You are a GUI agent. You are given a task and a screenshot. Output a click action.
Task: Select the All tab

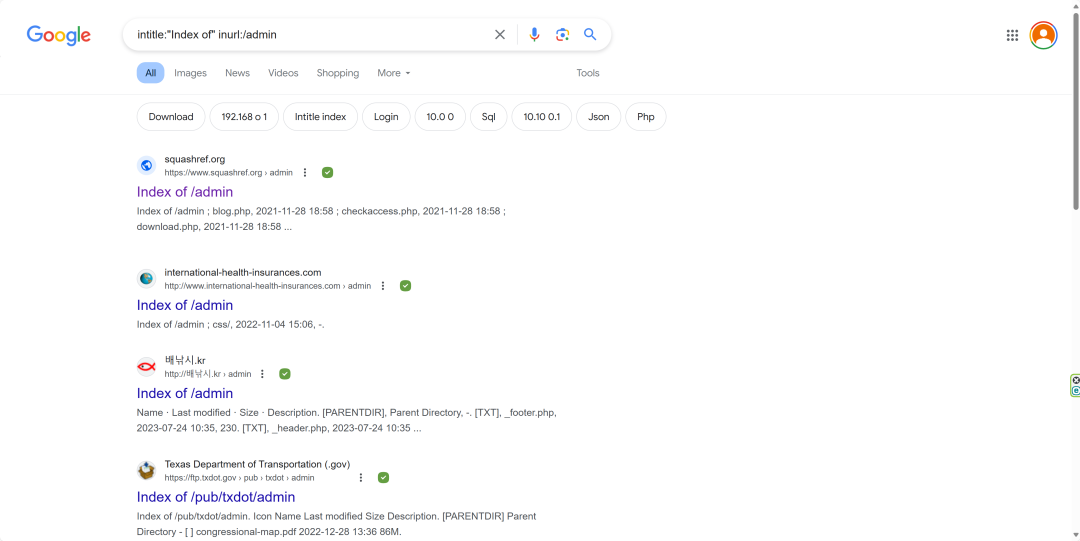150,73
